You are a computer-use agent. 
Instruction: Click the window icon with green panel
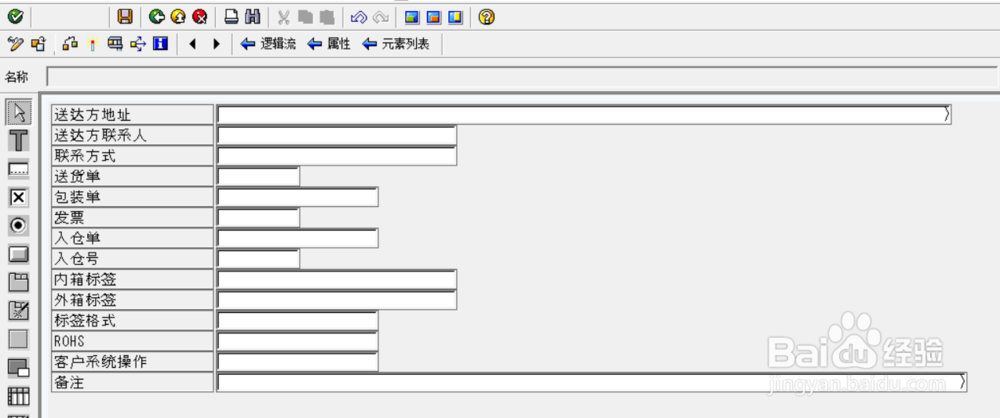pyautogui.click(x=412, y=17)
